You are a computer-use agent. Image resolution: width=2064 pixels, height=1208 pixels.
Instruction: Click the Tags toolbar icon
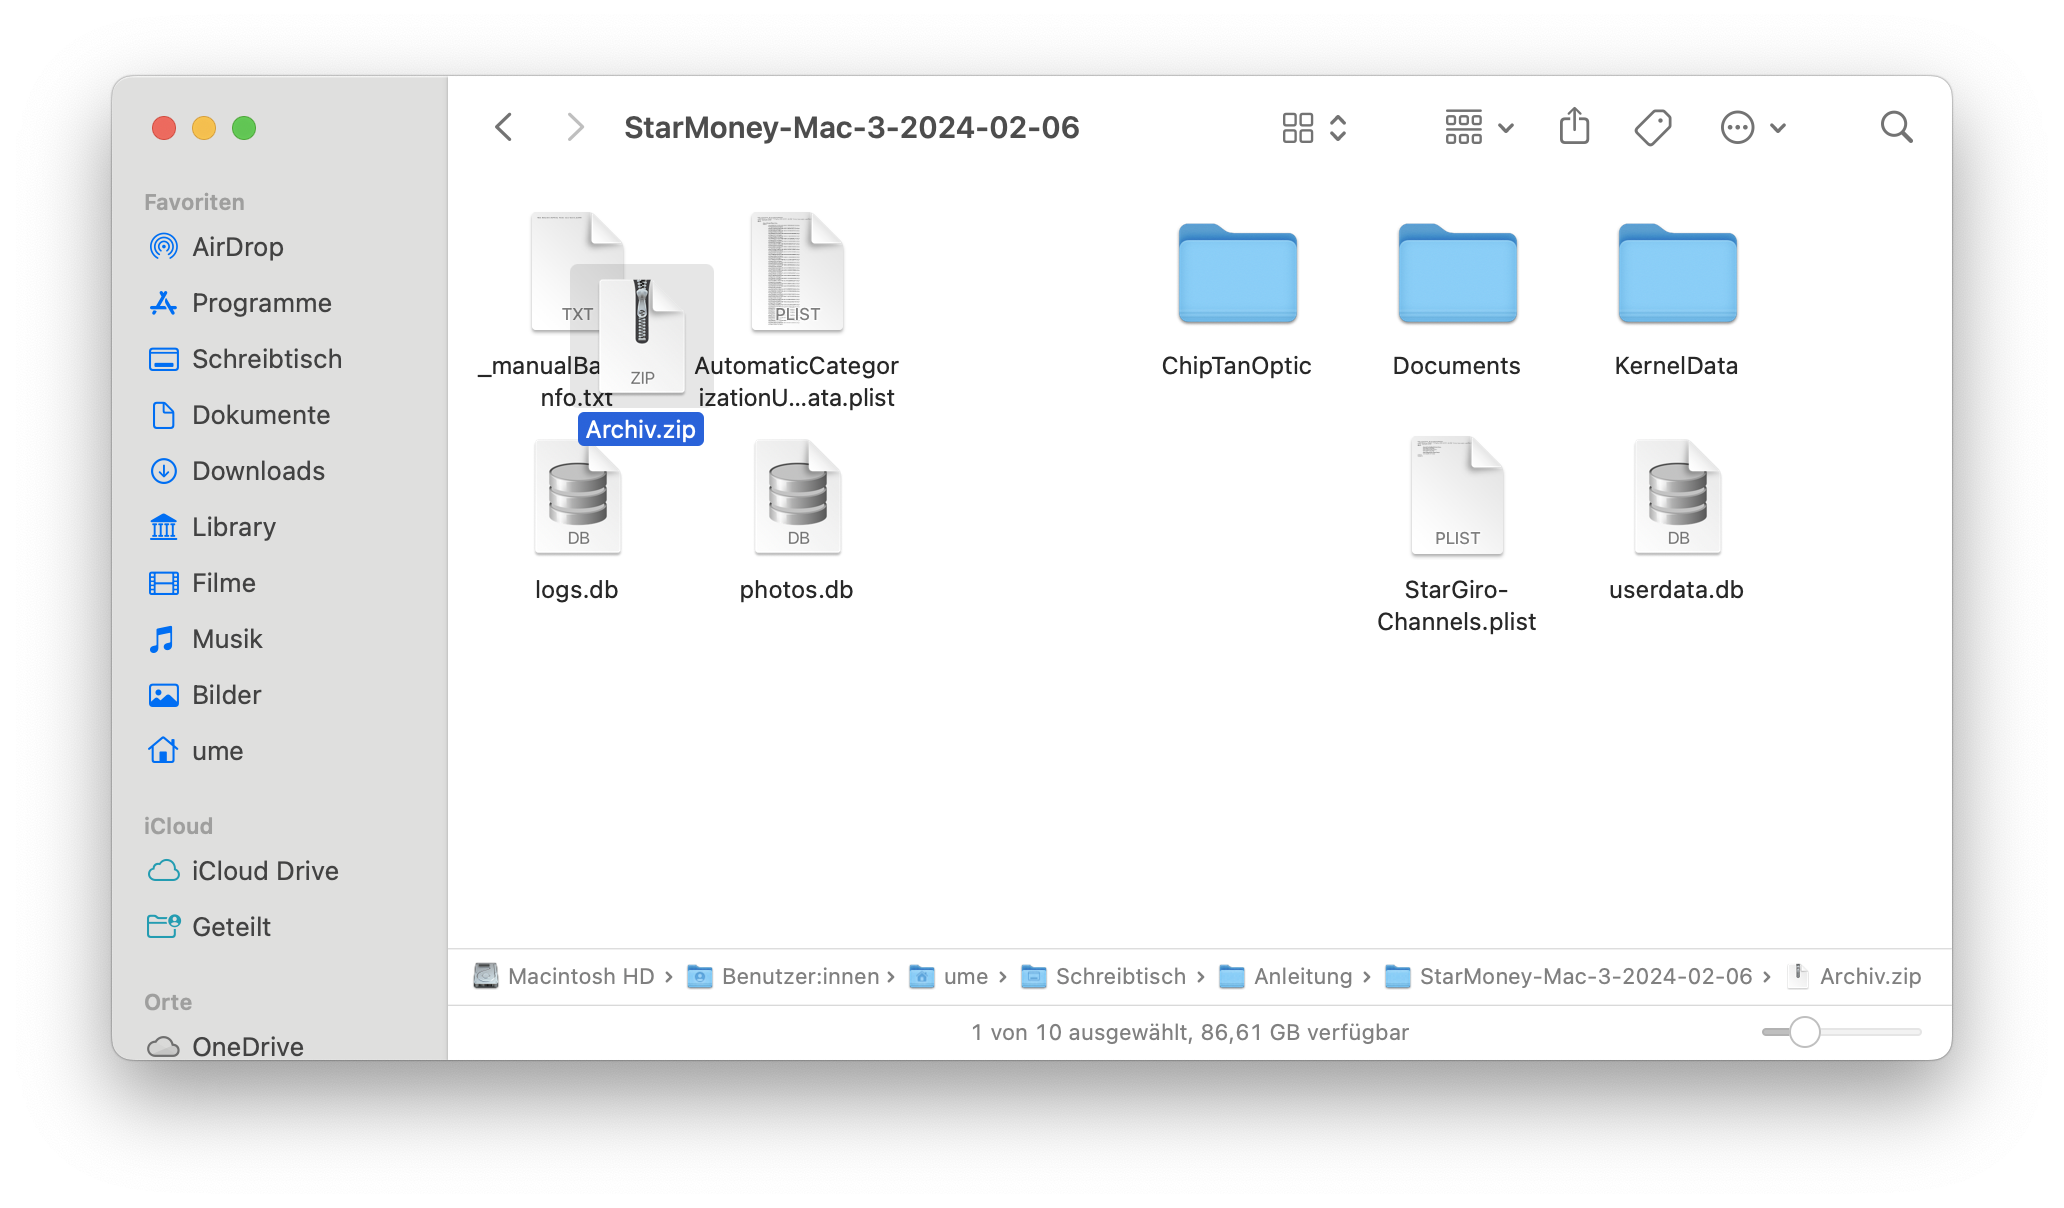coord(1652,127)
